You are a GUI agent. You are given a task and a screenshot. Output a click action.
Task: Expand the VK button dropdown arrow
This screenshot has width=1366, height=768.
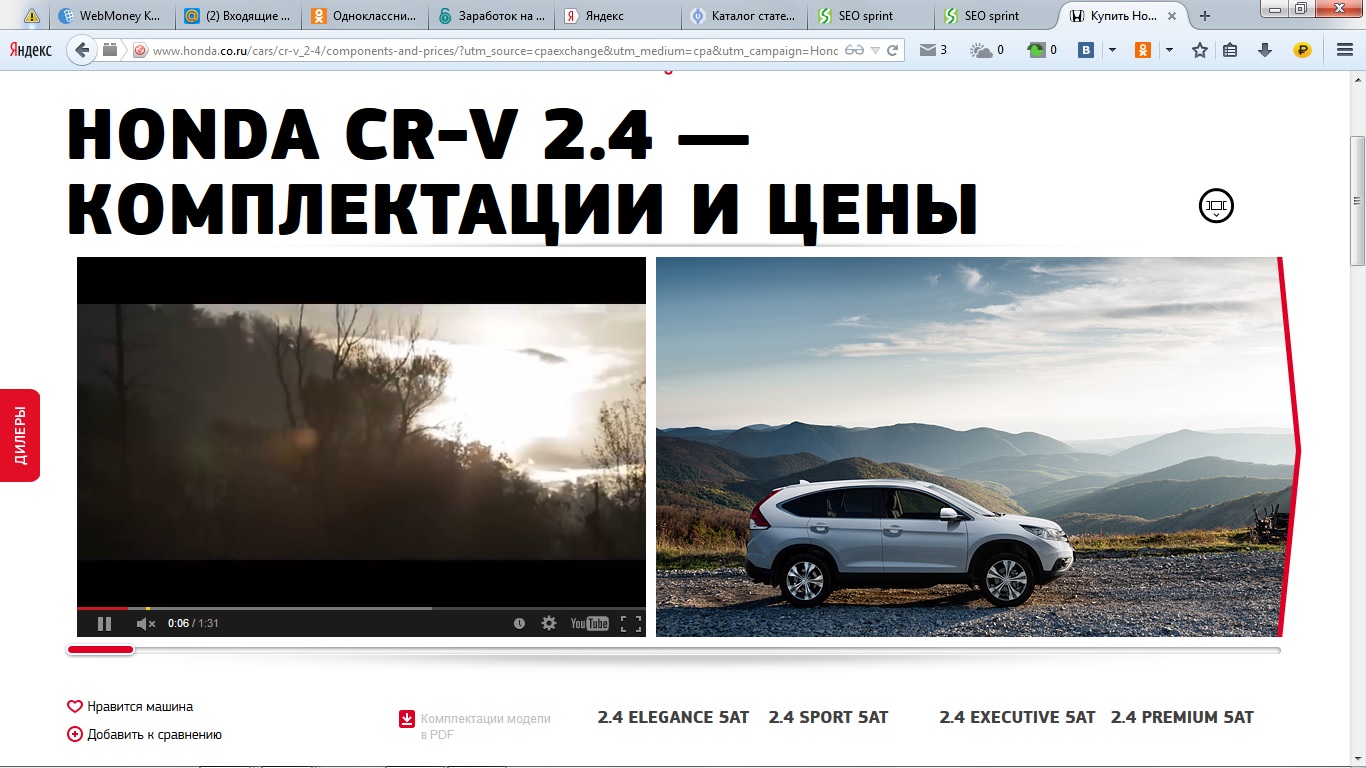coord(1112,50)
